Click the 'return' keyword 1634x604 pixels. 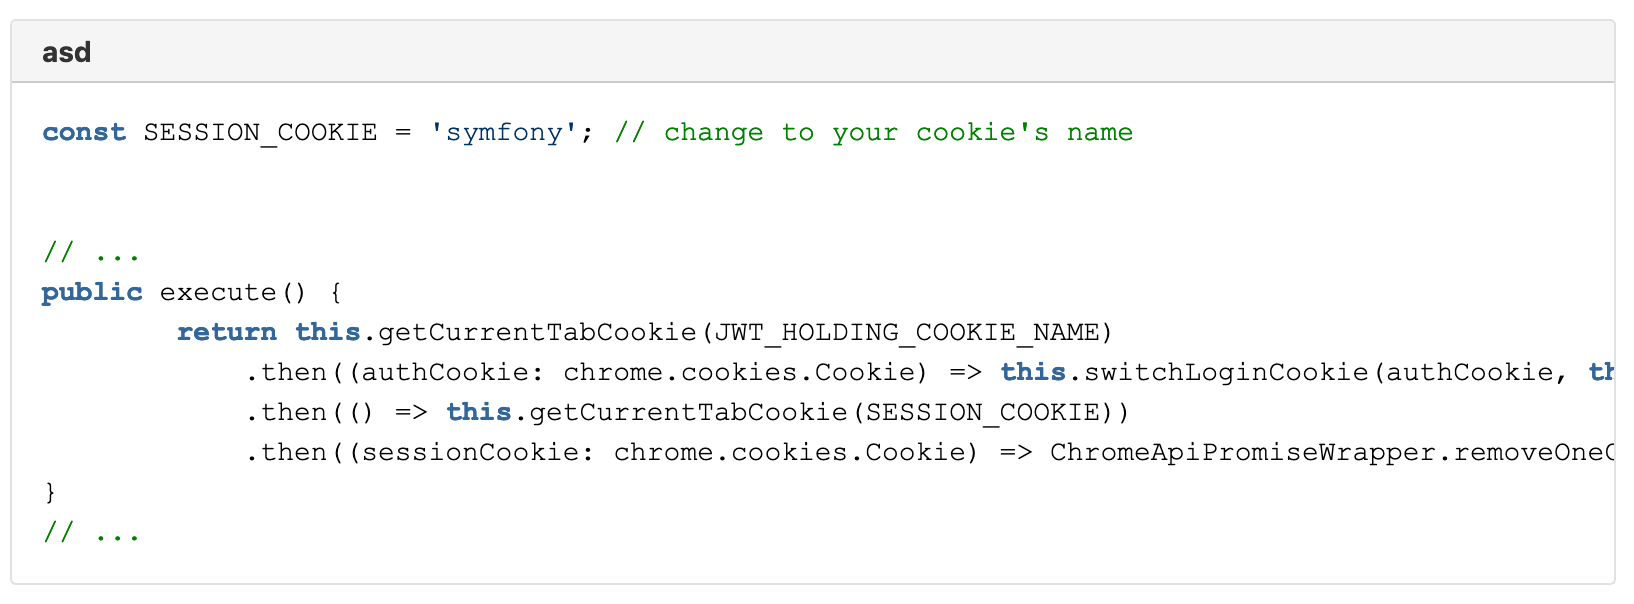pyautogui.click(x=227, y=332)
